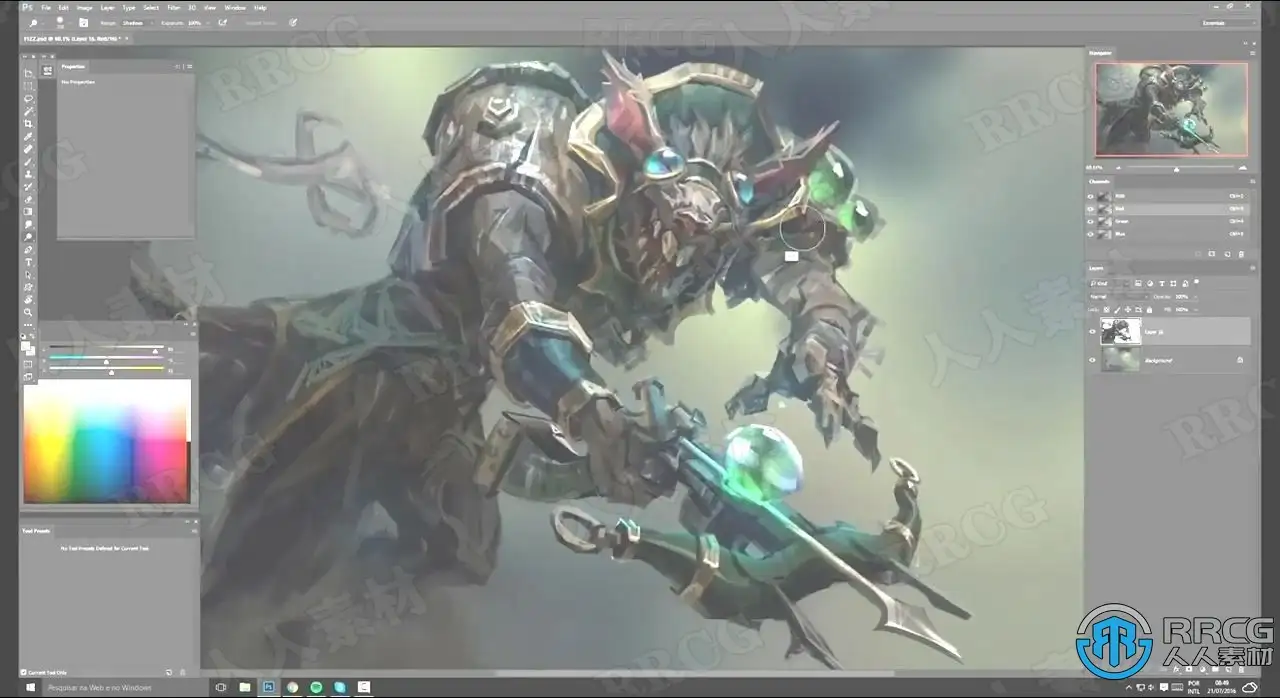Click the pressure-for-size icon in options bar
Viewport: 1280px width, 698px height.
tap(293, 21)
